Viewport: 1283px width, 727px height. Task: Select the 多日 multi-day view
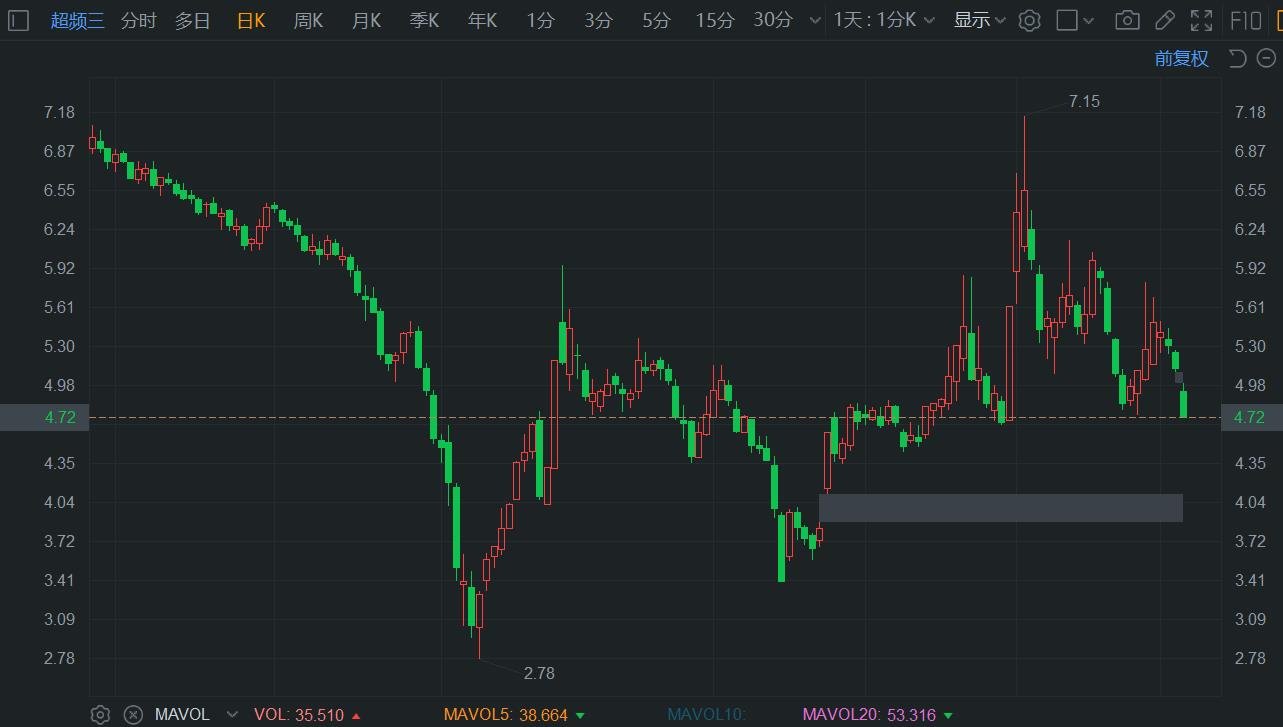coord(193,20)
